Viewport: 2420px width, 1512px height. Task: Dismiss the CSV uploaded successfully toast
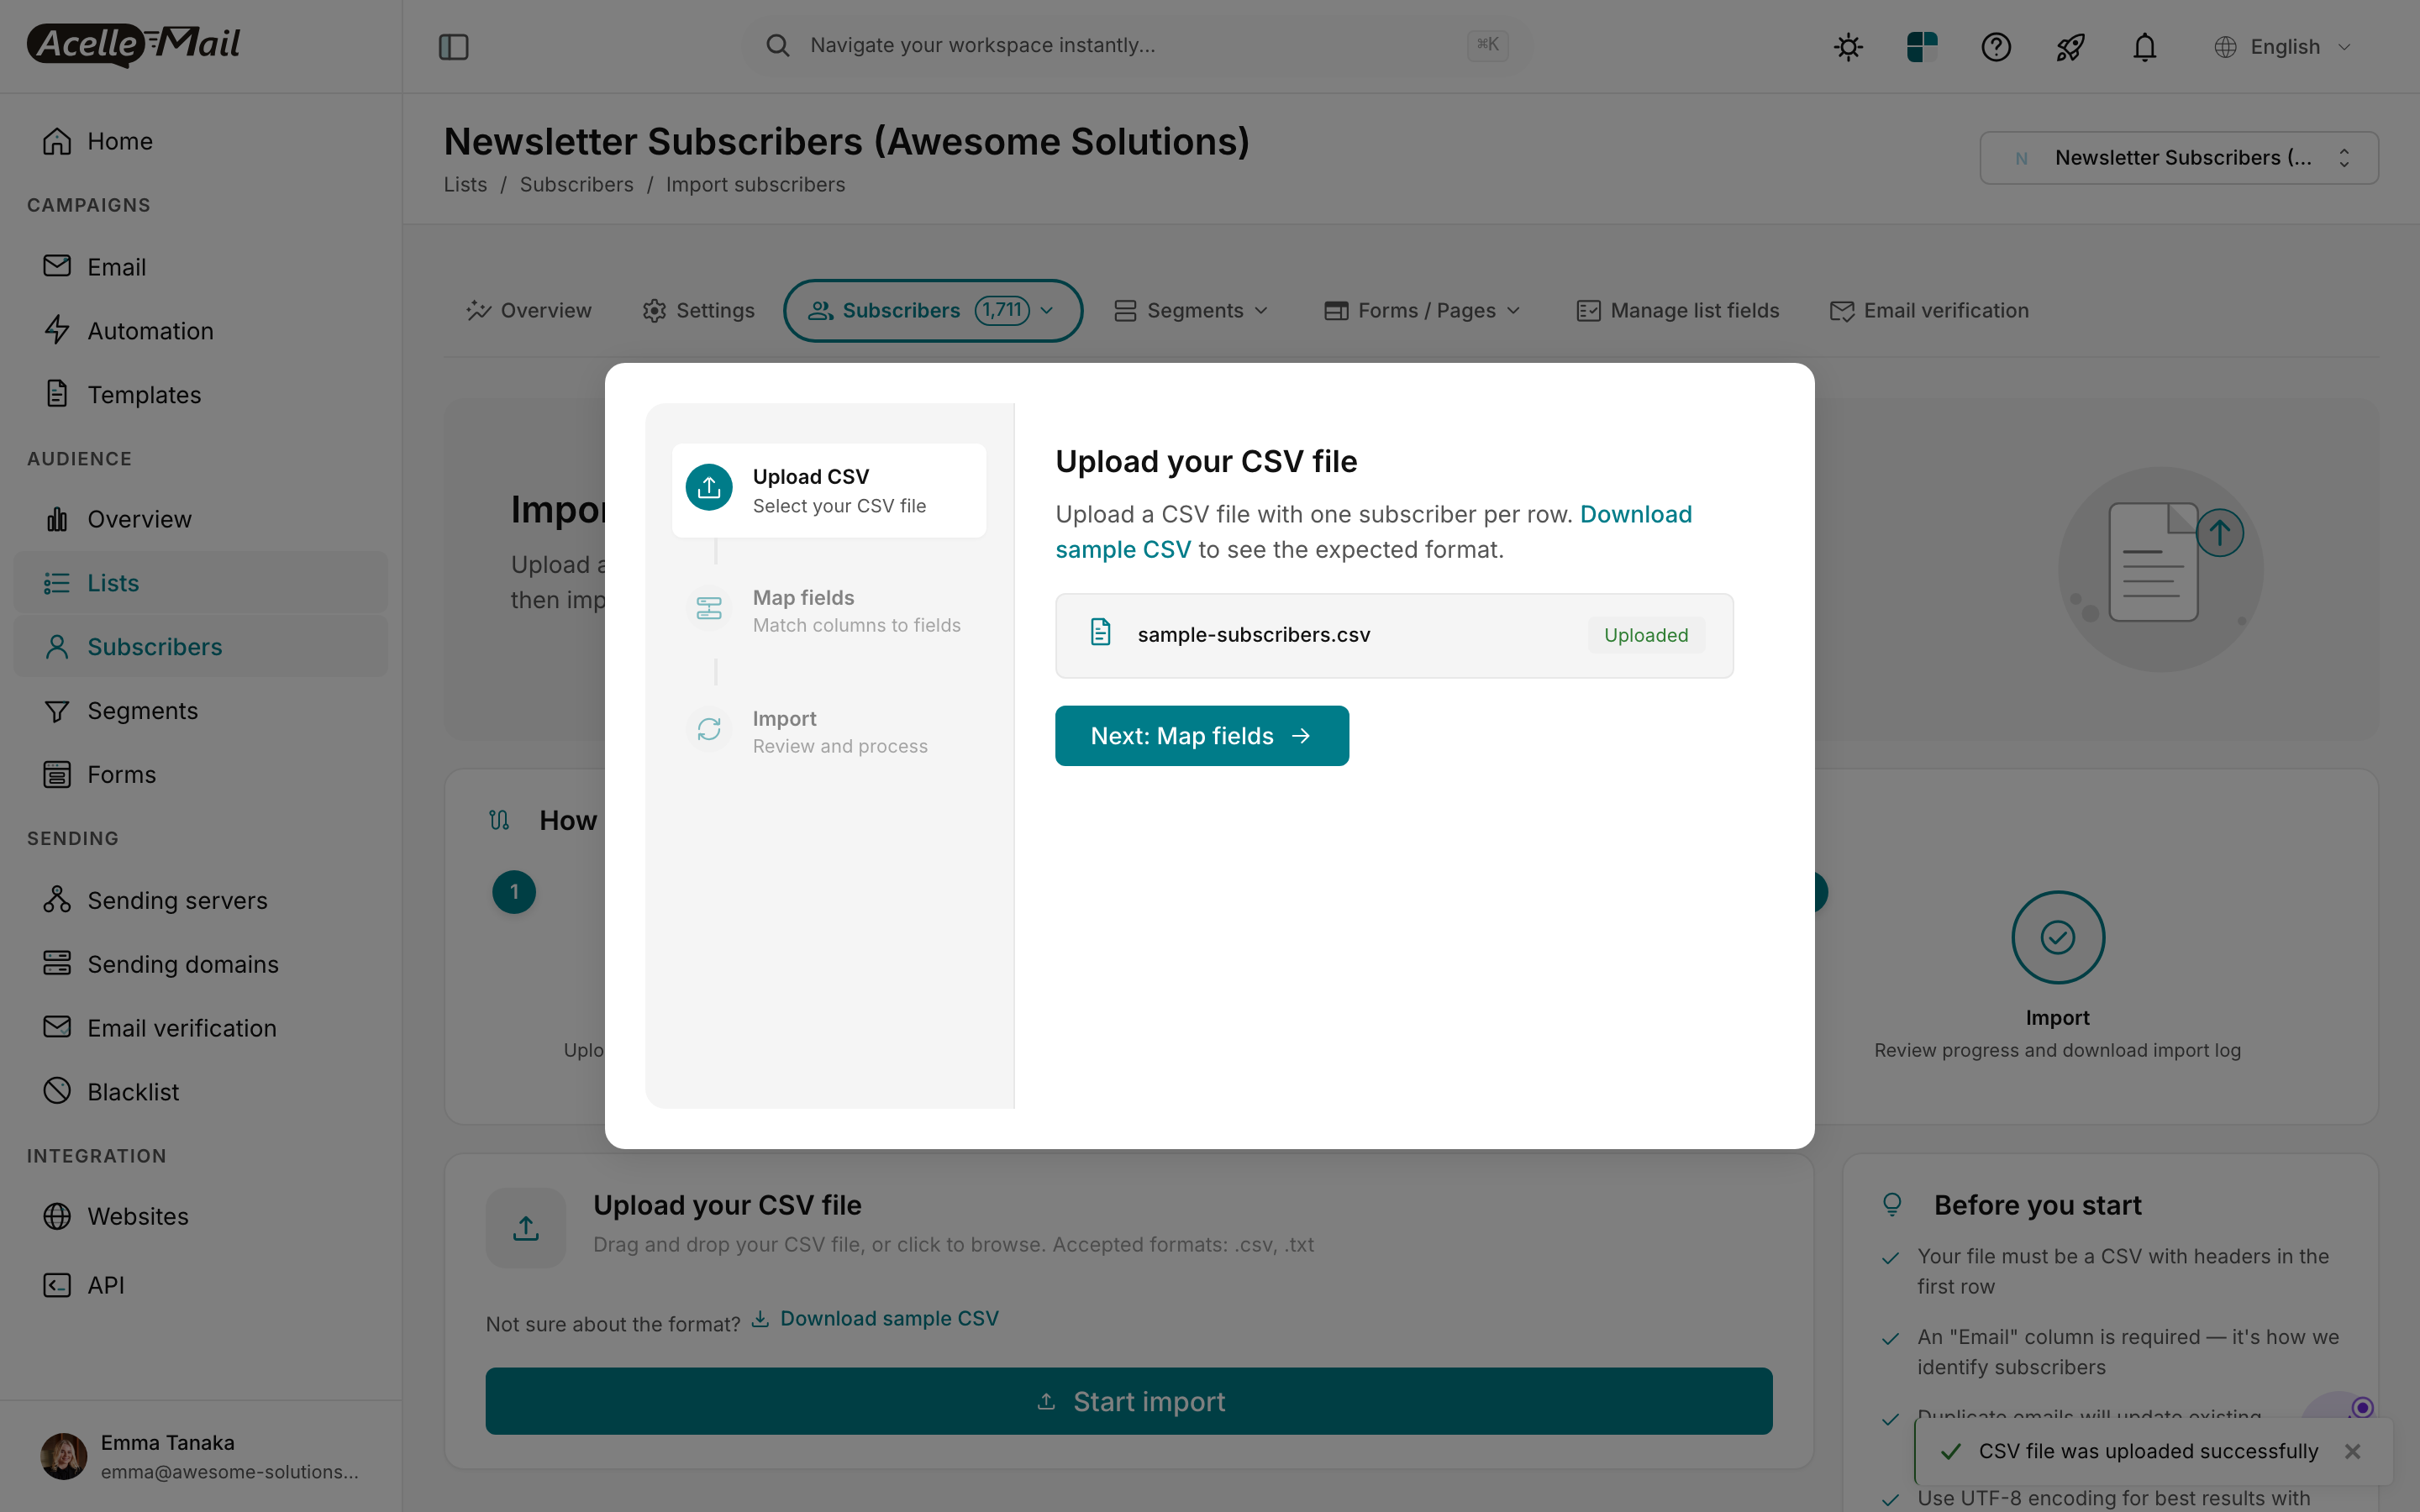[2352, 1451]
